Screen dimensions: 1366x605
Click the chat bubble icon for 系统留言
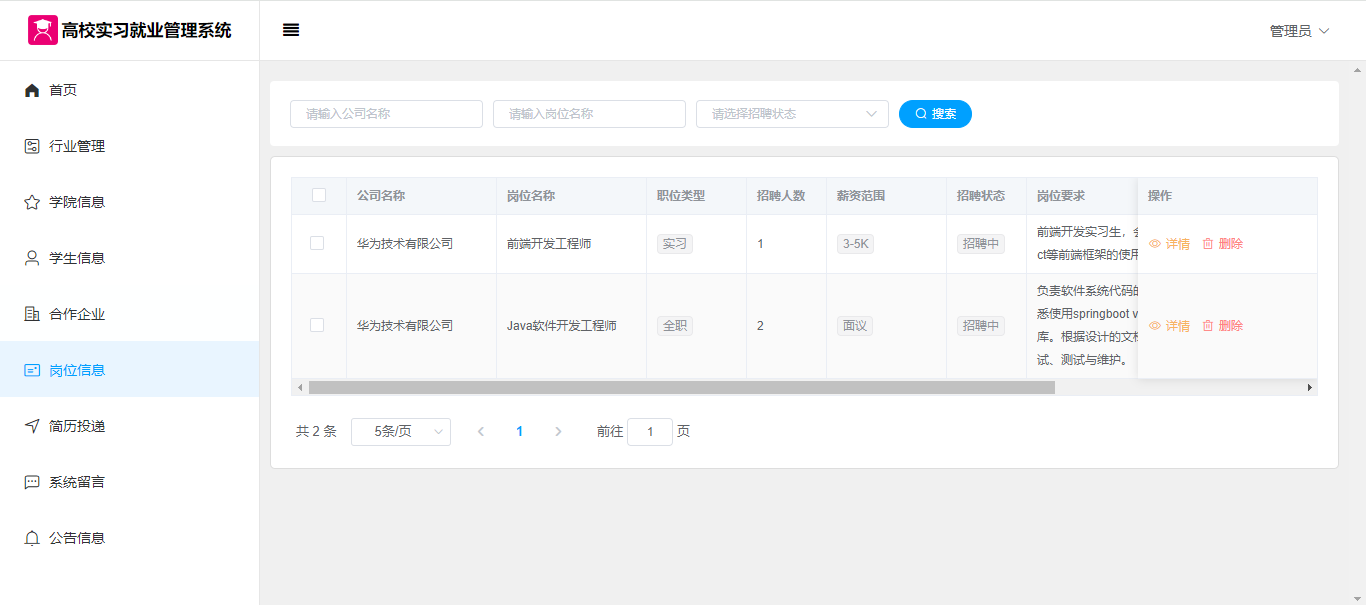click(x=32, y=482)
